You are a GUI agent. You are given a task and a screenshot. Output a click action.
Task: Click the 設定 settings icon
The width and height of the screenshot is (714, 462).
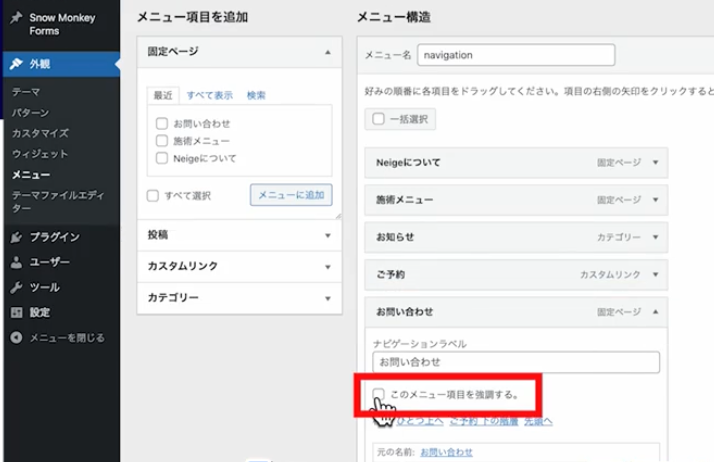tap(16, 312)
